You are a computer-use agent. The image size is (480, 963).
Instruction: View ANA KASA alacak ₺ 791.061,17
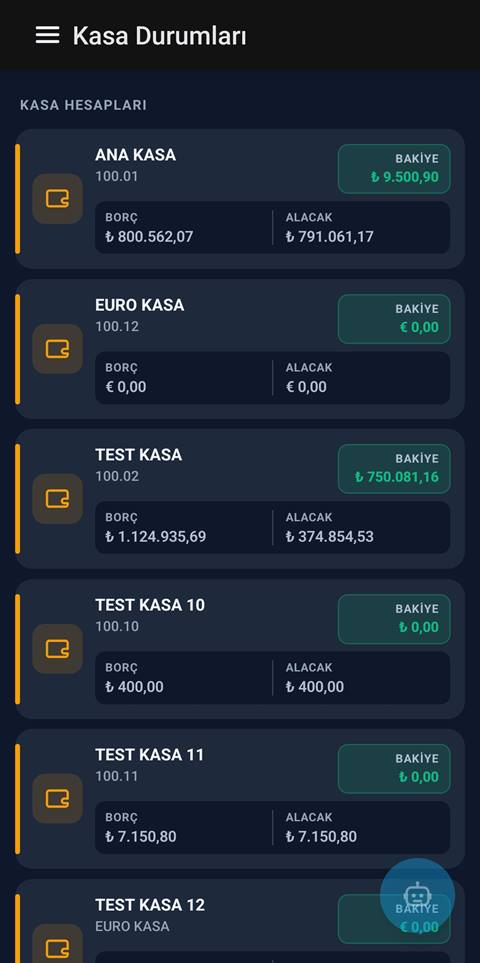pos(330,236)
